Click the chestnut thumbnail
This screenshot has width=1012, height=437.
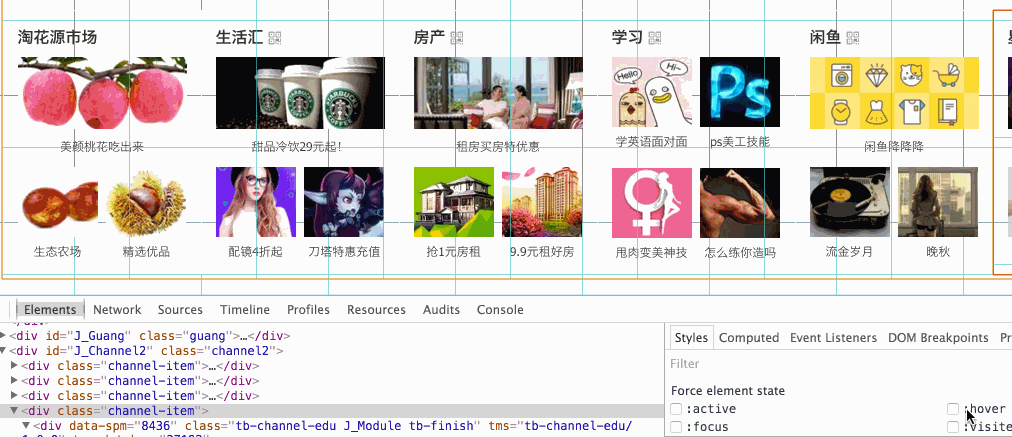[x=146, y=203]
